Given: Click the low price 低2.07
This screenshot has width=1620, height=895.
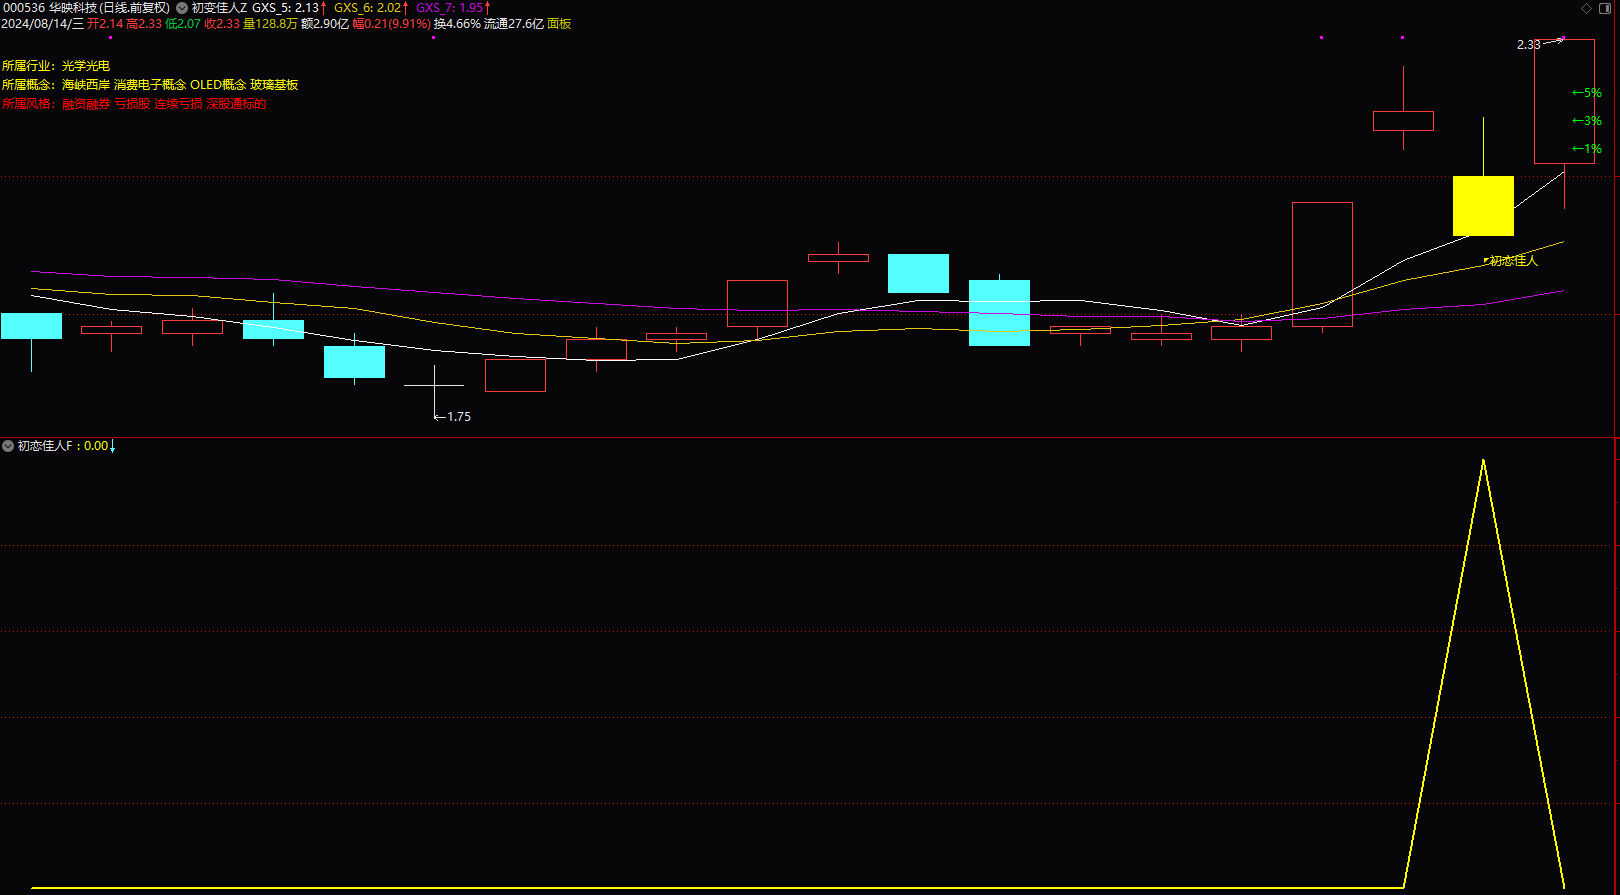Looking at the screenshot, I should click(x=183, y=24).
